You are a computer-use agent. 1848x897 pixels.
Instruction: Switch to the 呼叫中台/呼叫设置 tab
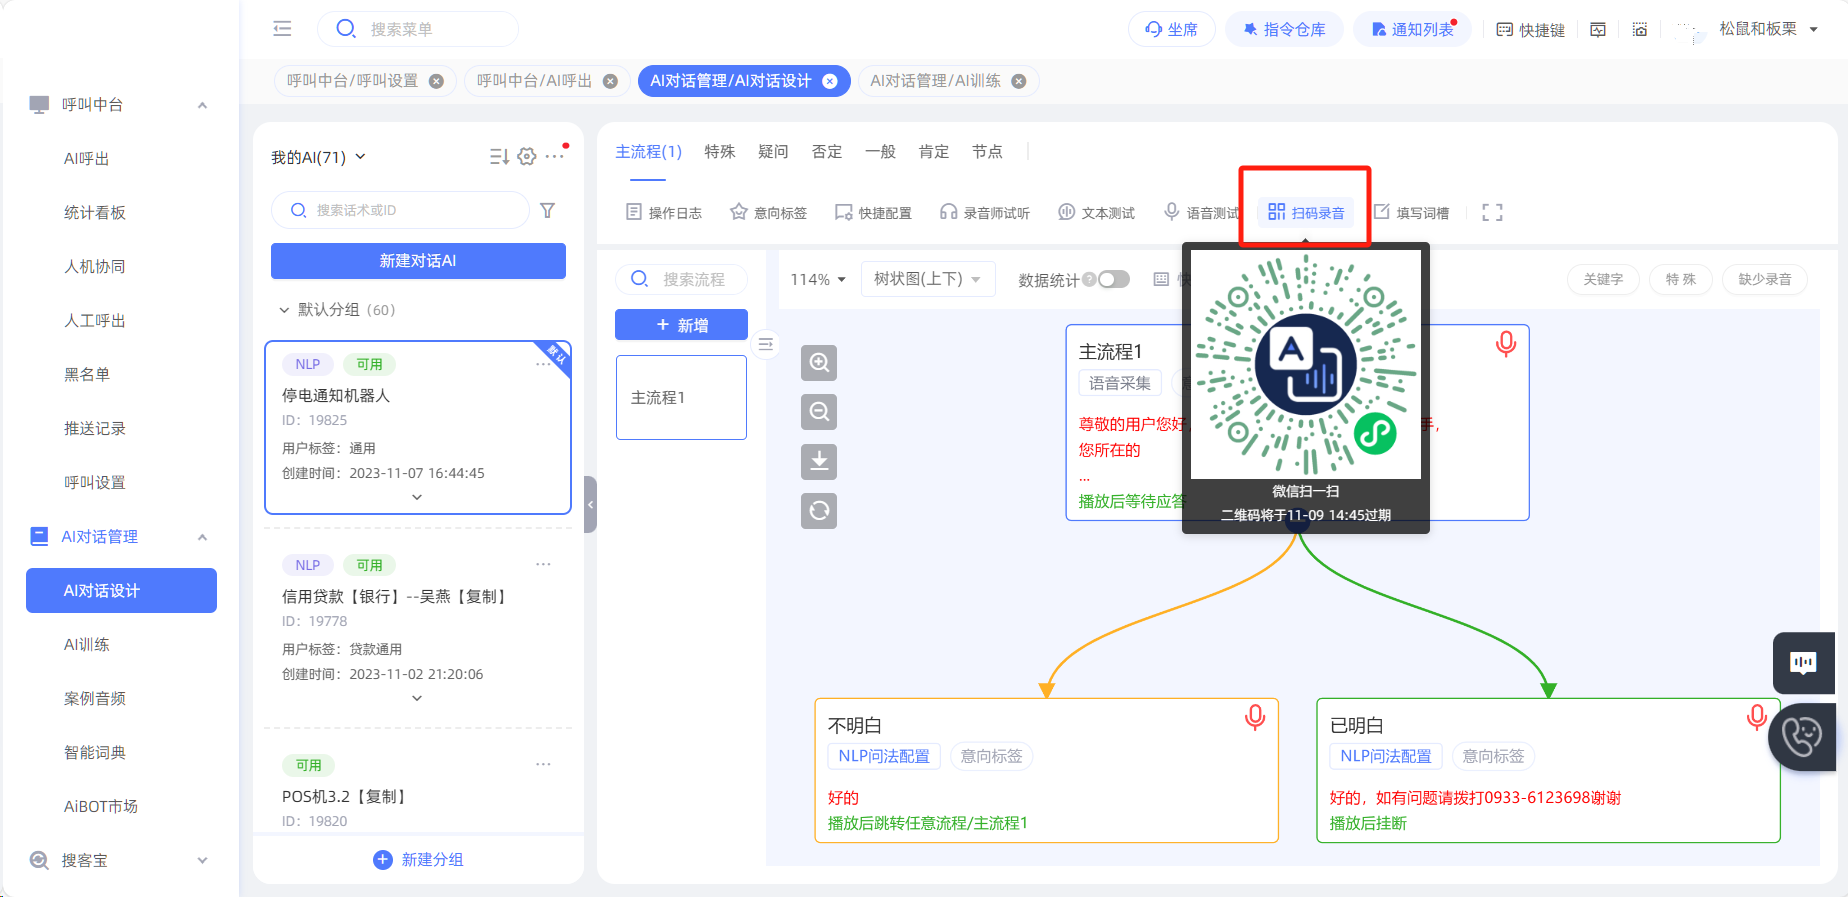tap(352, 81)
